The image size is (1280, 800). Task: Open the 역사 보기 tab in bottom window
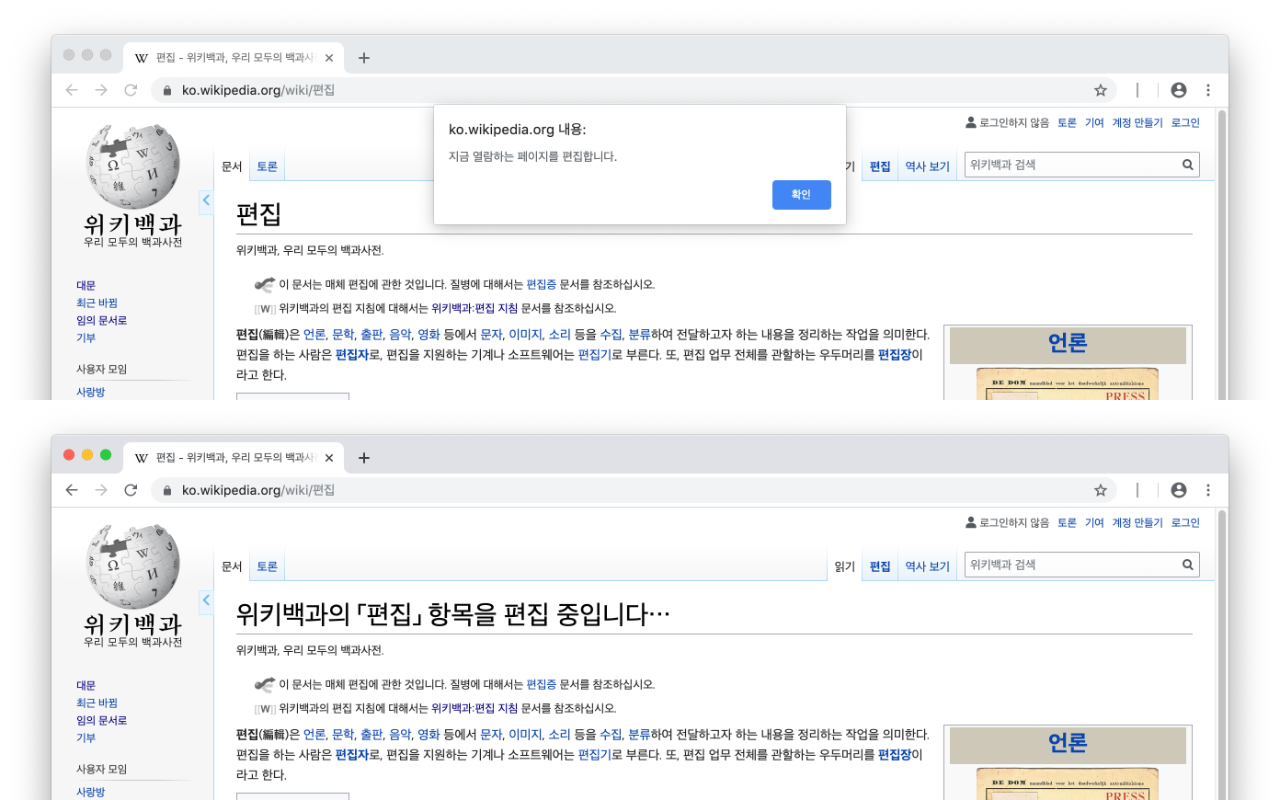tap(927, 567)
